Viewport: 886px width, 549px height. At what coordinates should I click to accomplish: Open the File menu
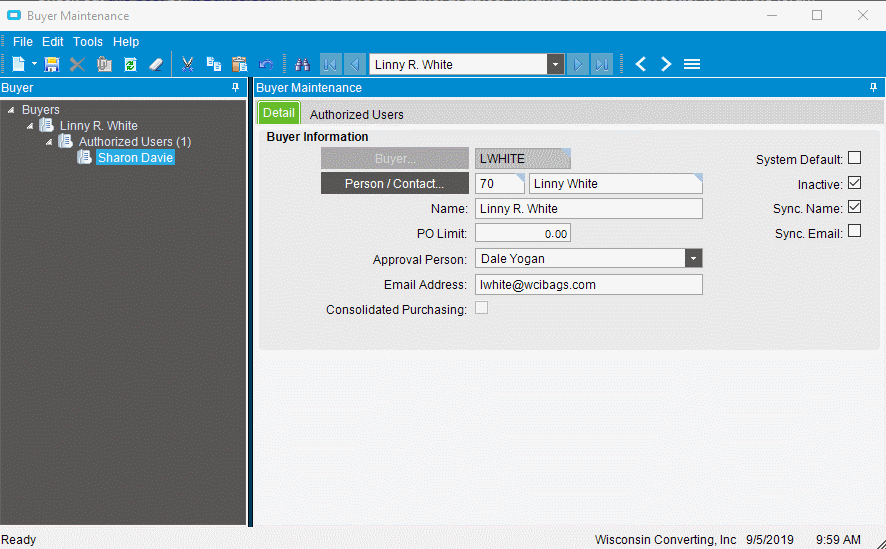pyautogui.click(x=23, y=42)
